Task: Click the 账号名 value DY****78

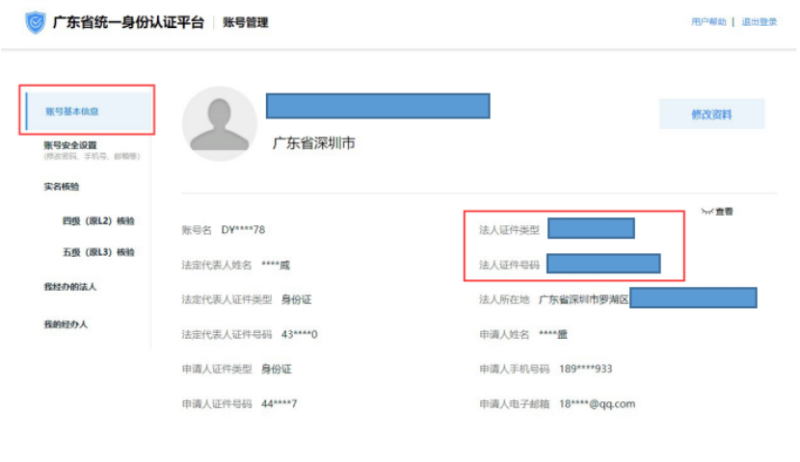Action: (243, 230)
